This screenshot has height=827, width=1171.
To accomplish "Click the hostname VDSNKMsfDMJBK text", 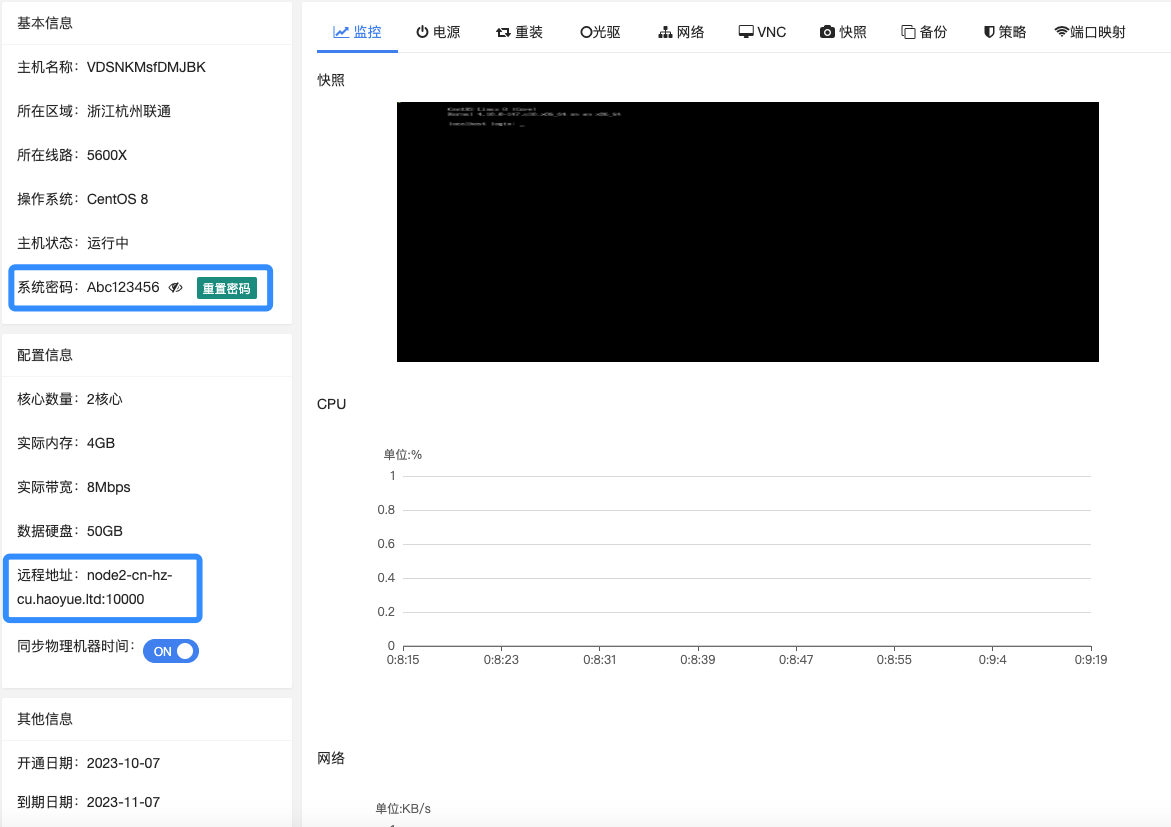I will click(146, 67).
